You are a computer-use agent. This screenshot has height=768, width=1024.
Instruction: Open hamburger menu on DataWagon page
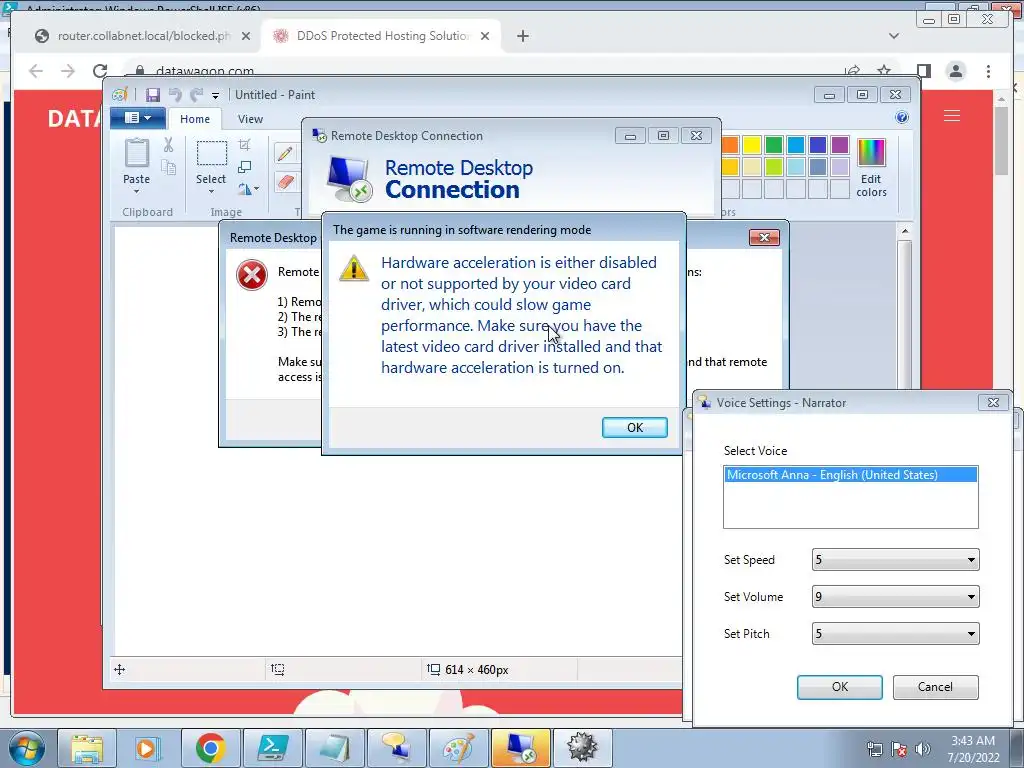coord(952,116)
